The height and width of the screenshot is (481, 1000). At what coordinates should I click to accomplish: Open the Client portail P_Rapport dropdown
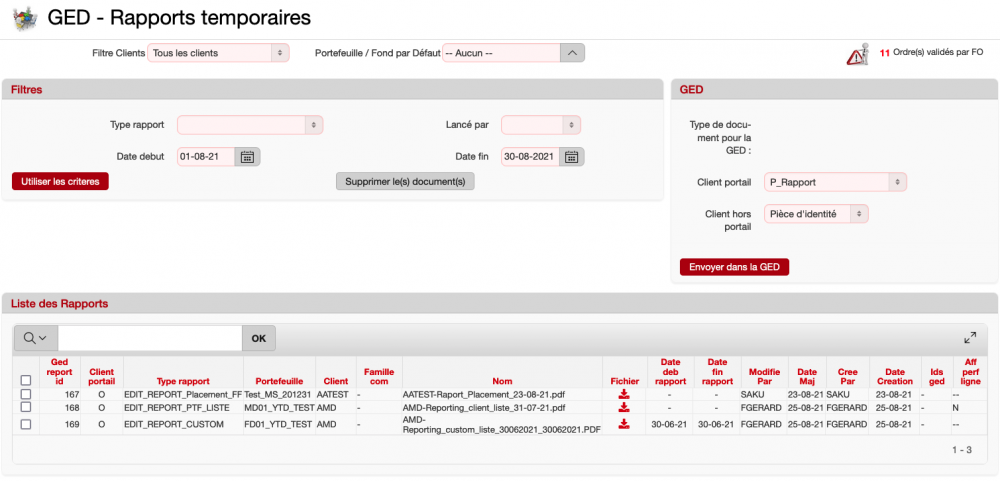[835, 182]
